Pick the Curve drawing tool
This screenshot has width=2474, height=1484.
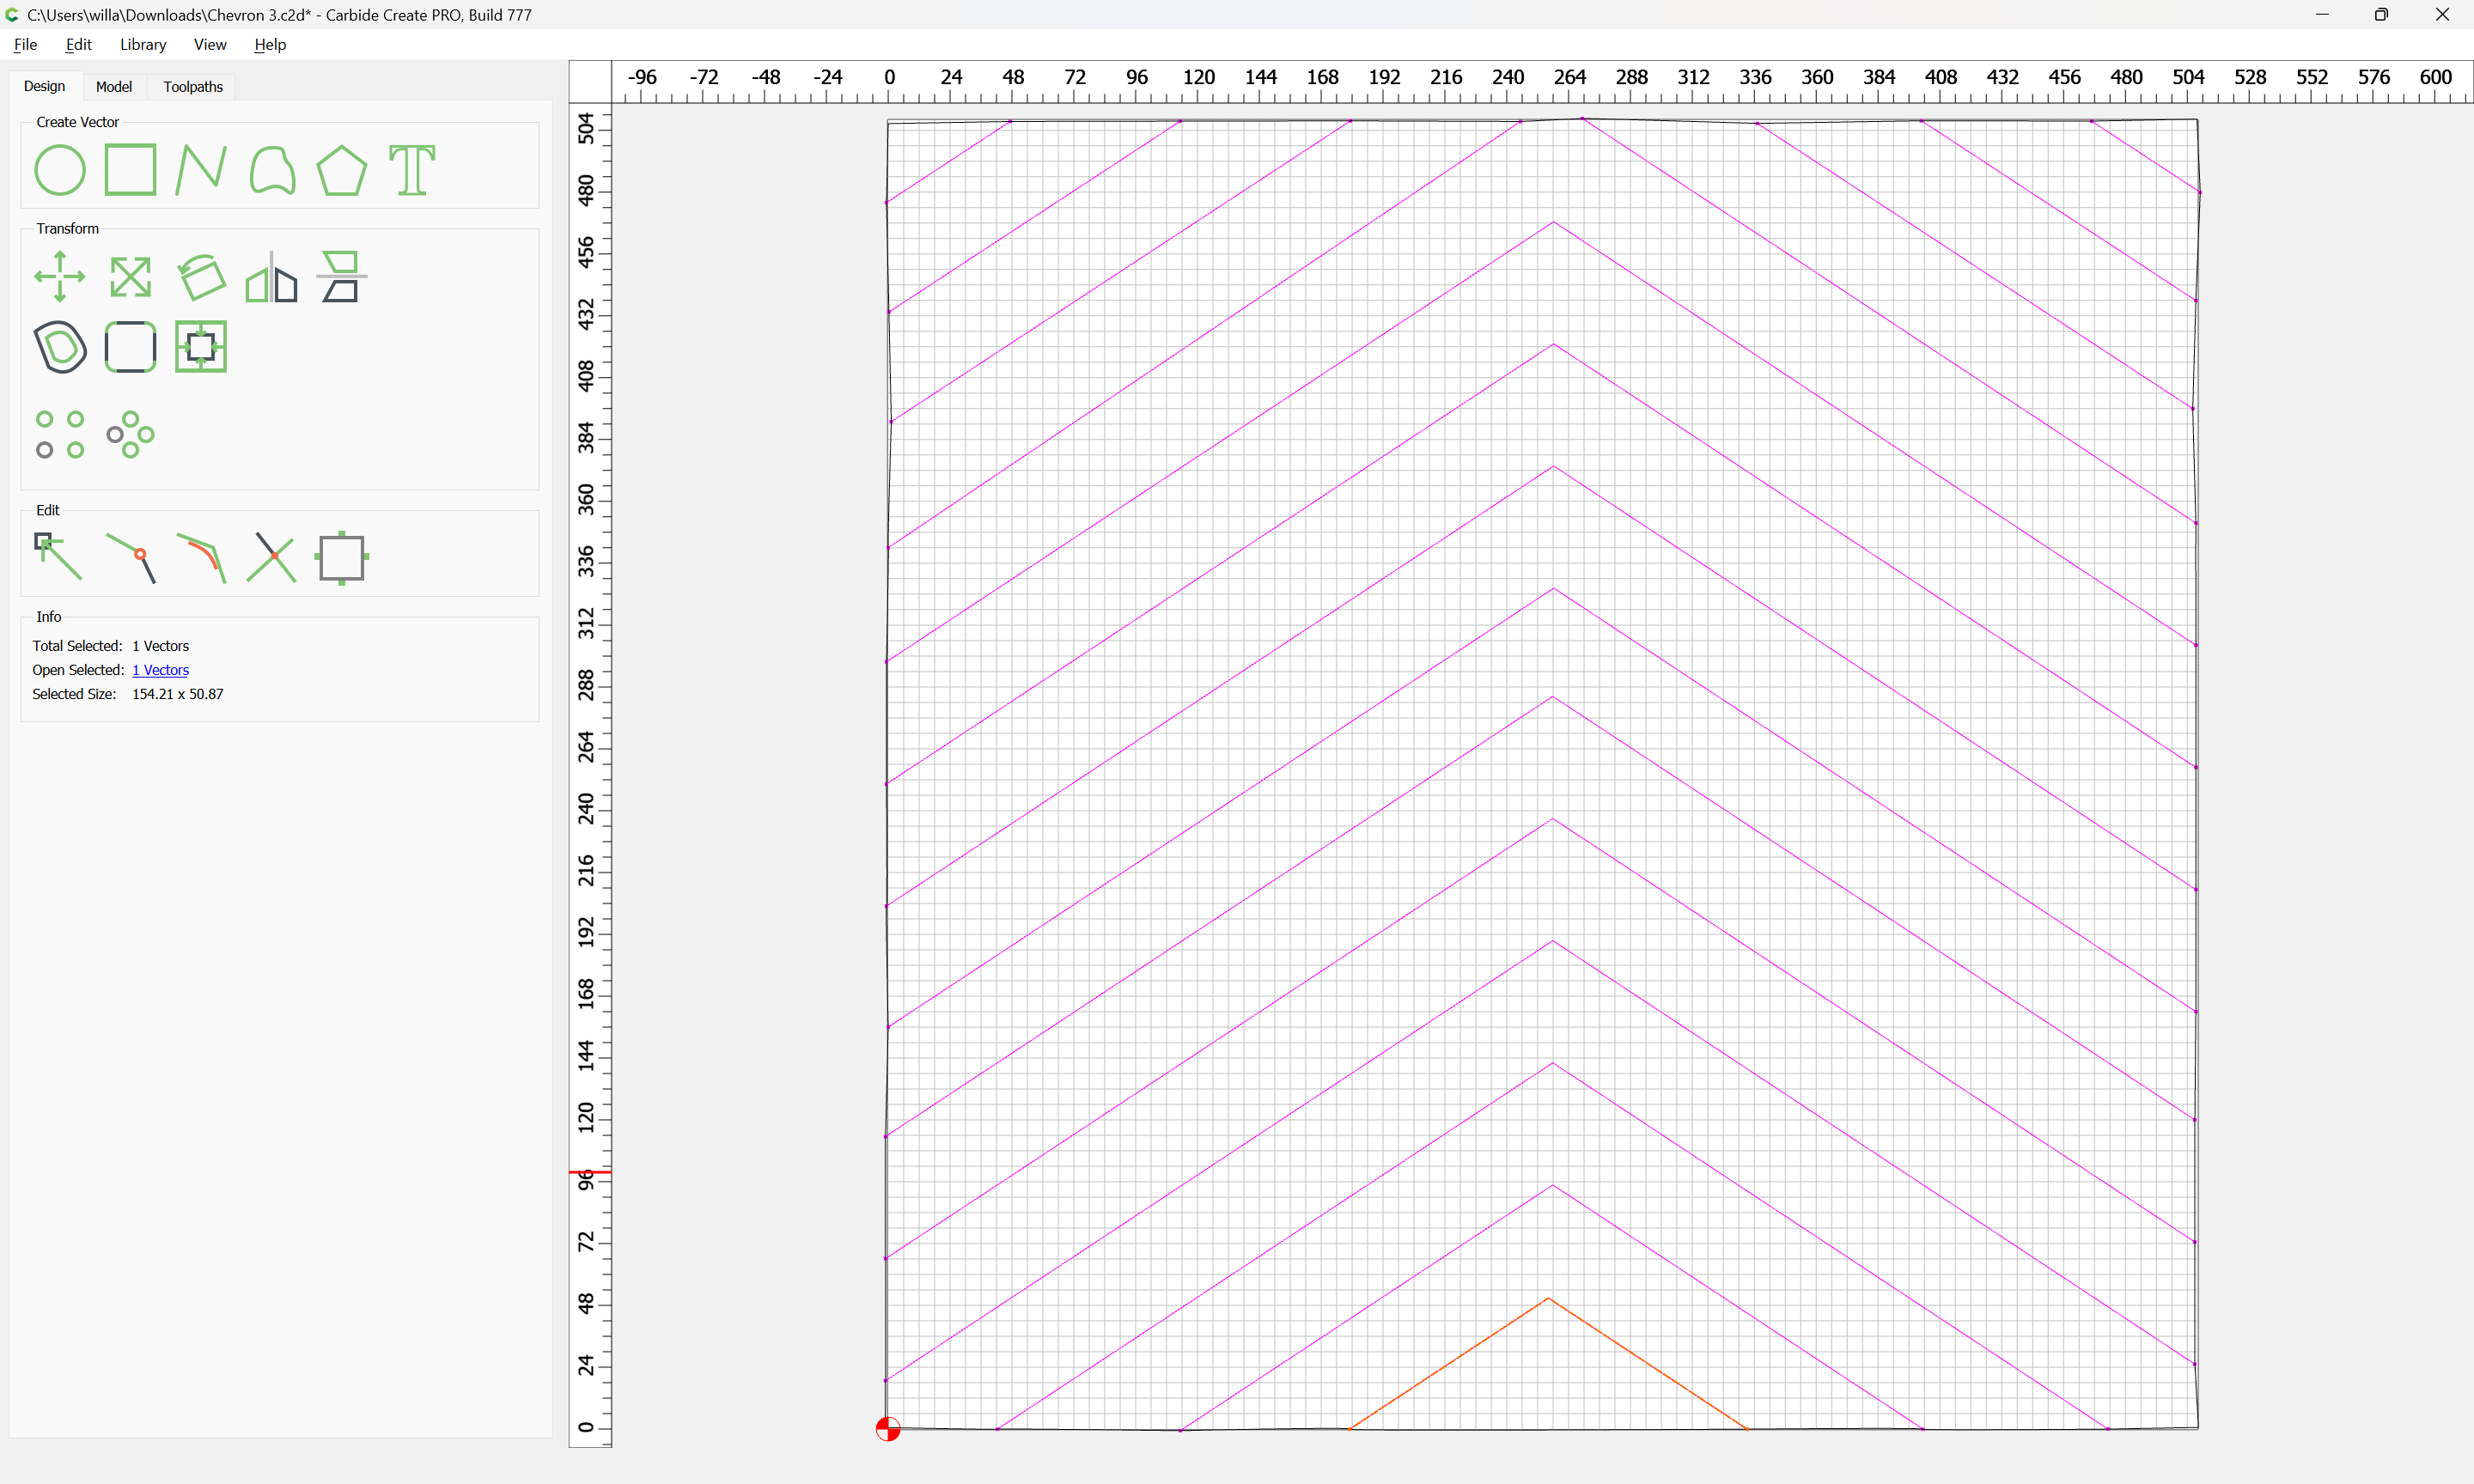(x=272, y=170)
